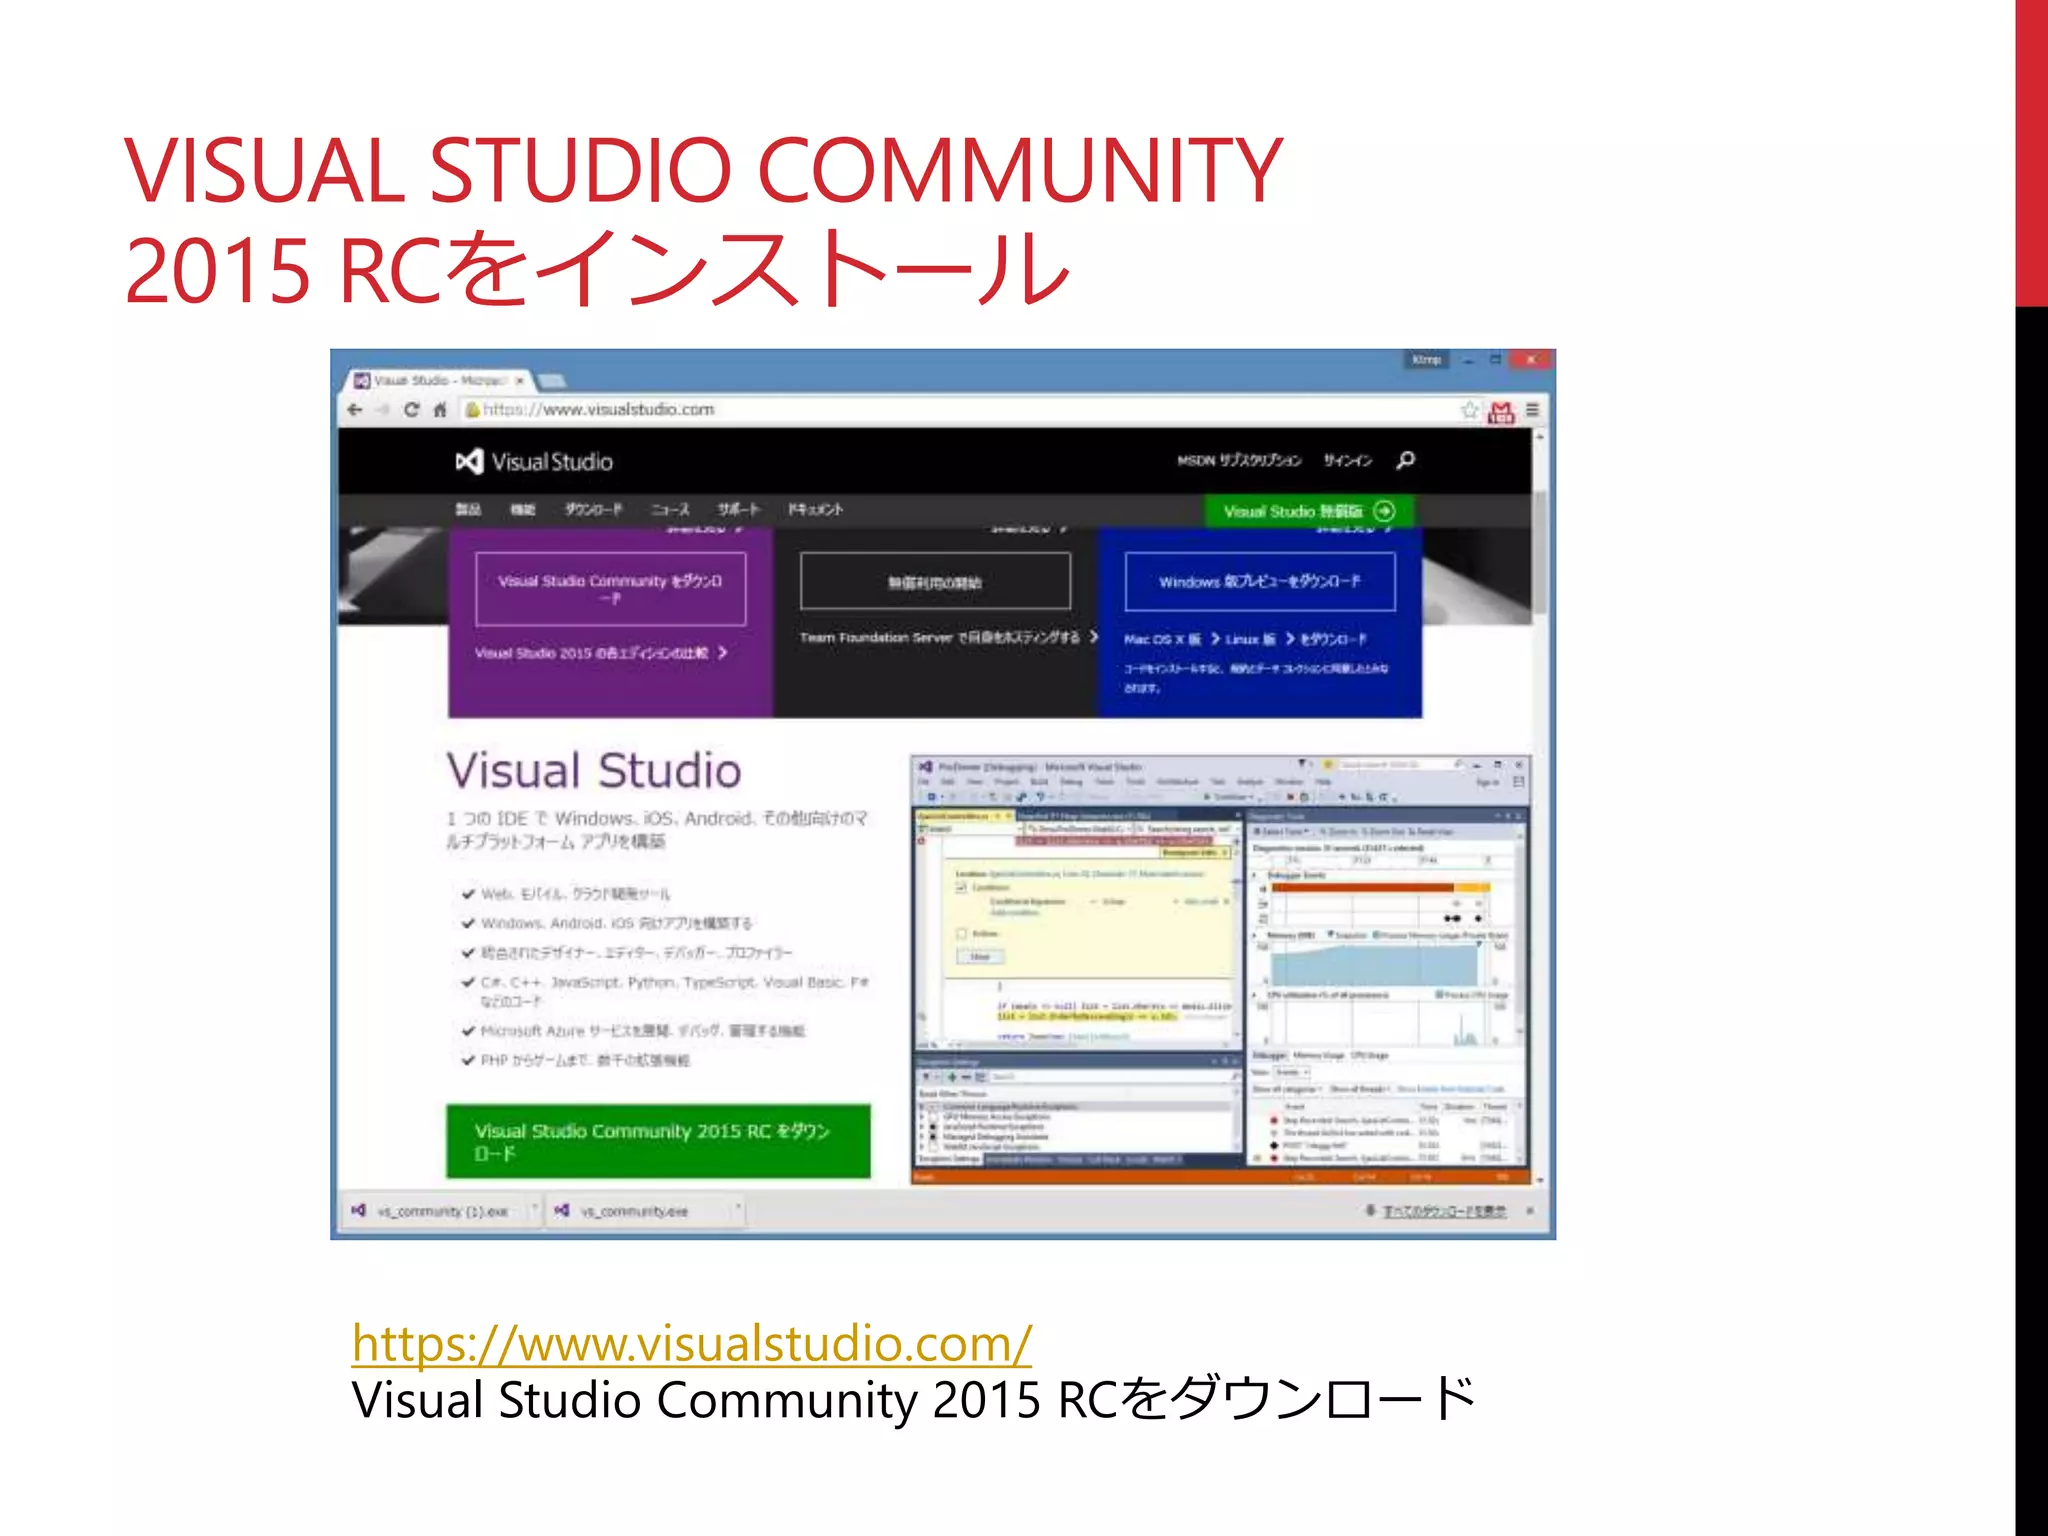Bookmark the page with the star icon

pyautogui.click(x=1469, y=410)
